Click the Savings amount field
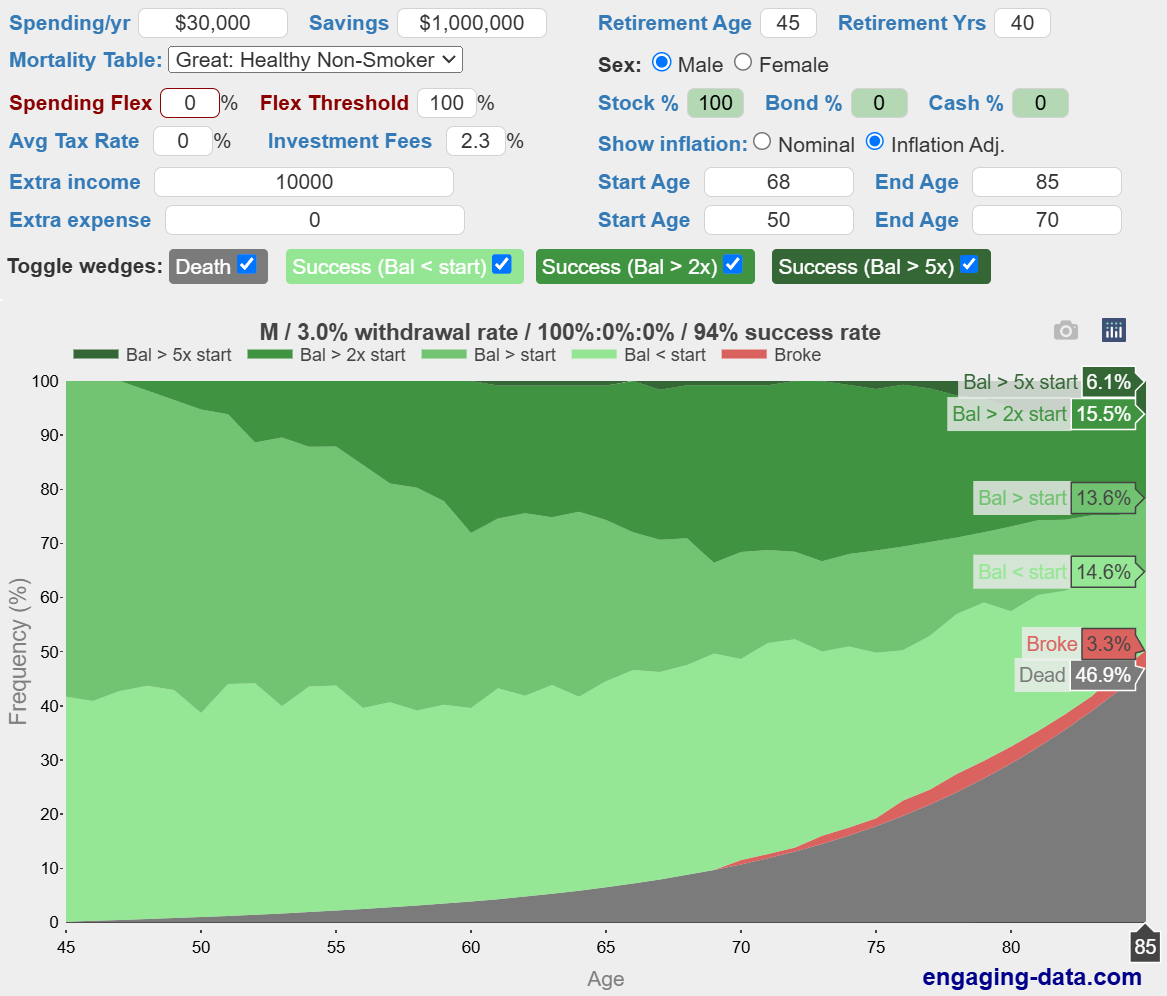1167x996 pixels. click(472, 23)
